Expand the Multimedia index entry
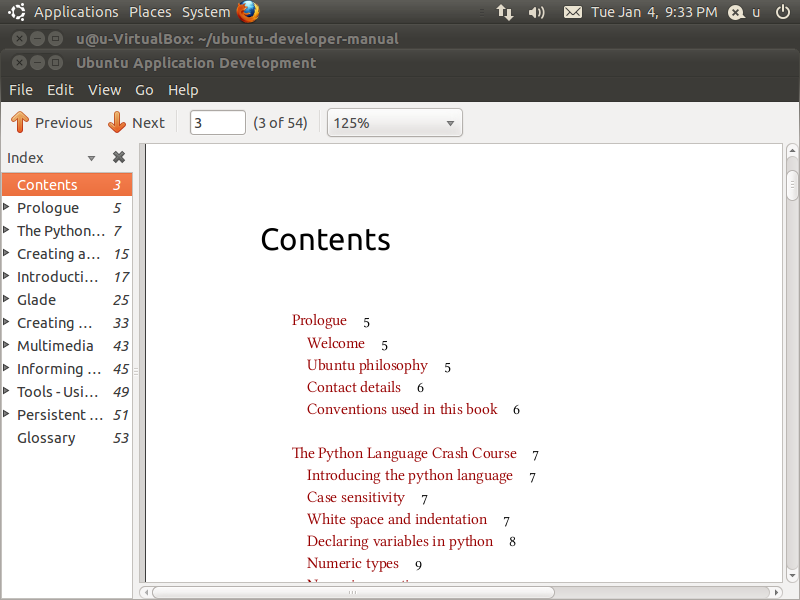Screen dimensions: 800x600 tap(7, 346)
